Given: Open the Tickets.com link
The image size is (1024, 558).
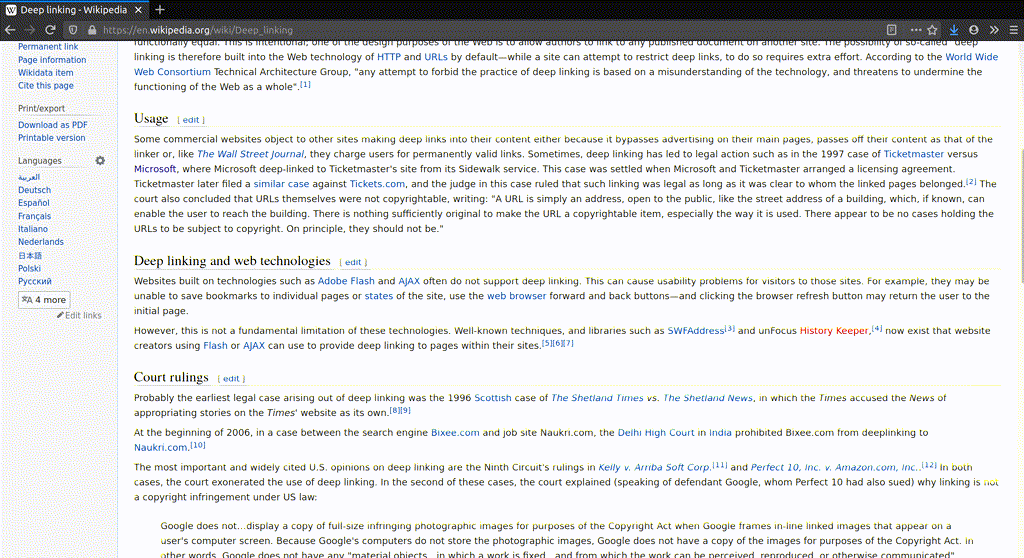Looking at the screenshot, I should tap(377, 184).
